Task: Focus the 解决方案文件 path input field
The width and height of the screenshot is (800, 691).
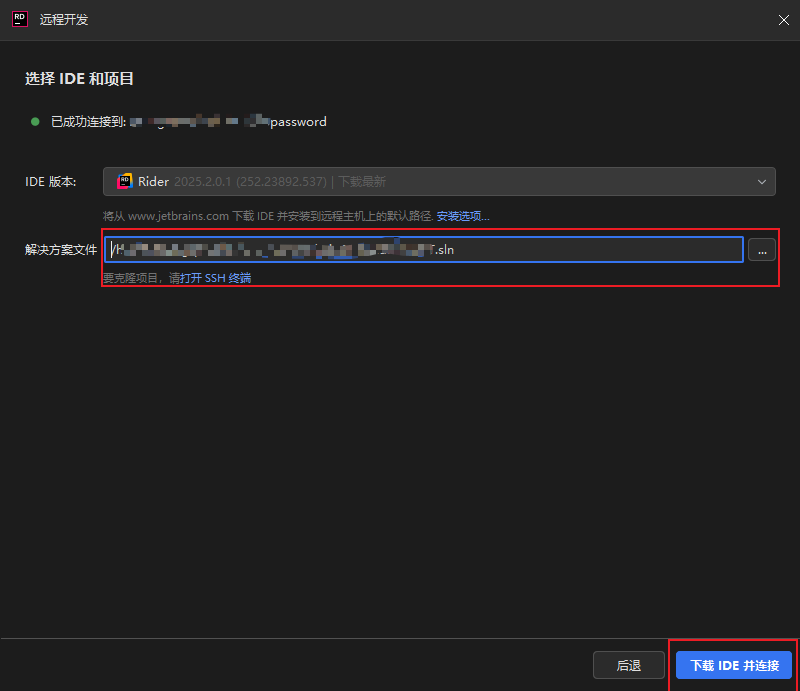Action: (x=600, y=250)
